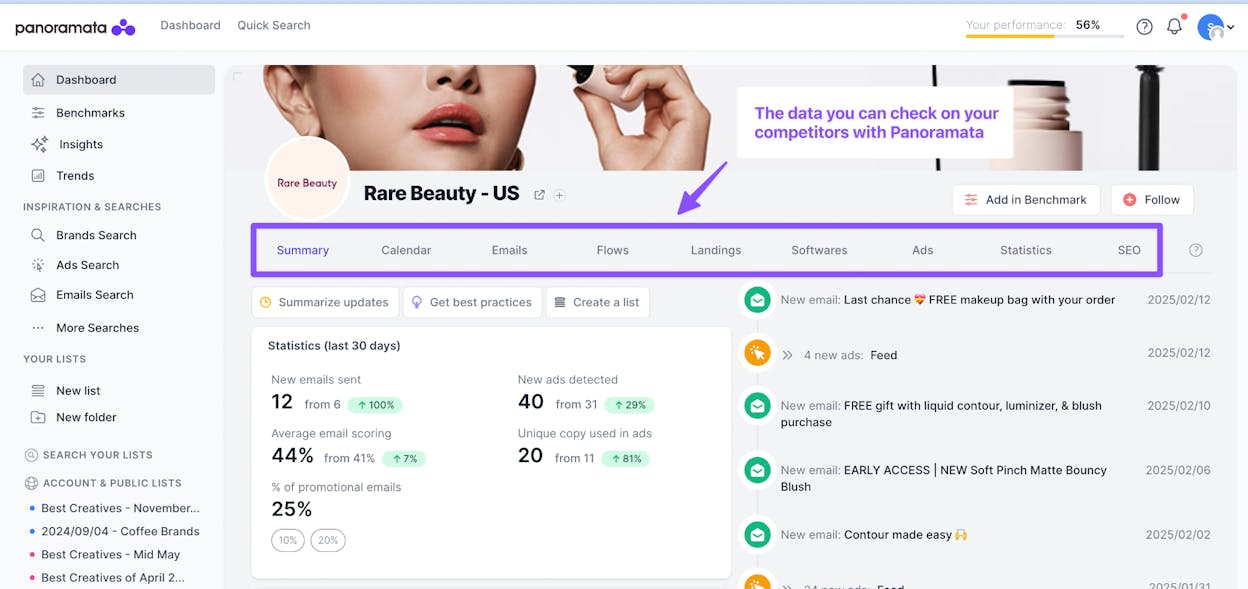Open Best Creatives - Mid May list
The image size is (1248, 589).
[110, 554]
